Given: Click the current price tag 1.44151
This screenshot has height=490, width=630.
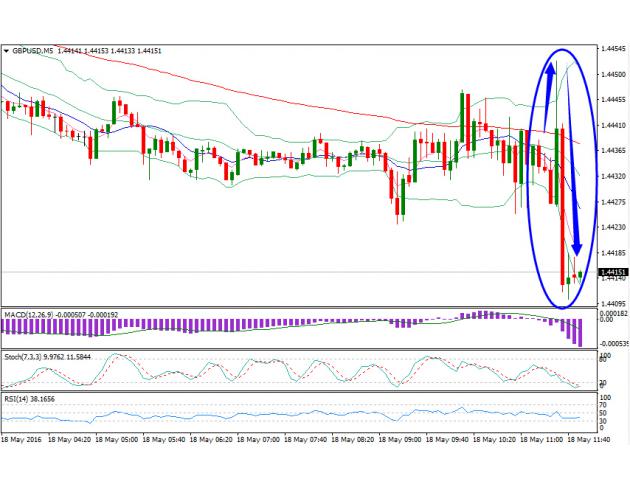Looking at the screenshot, I should pos(611,272).
